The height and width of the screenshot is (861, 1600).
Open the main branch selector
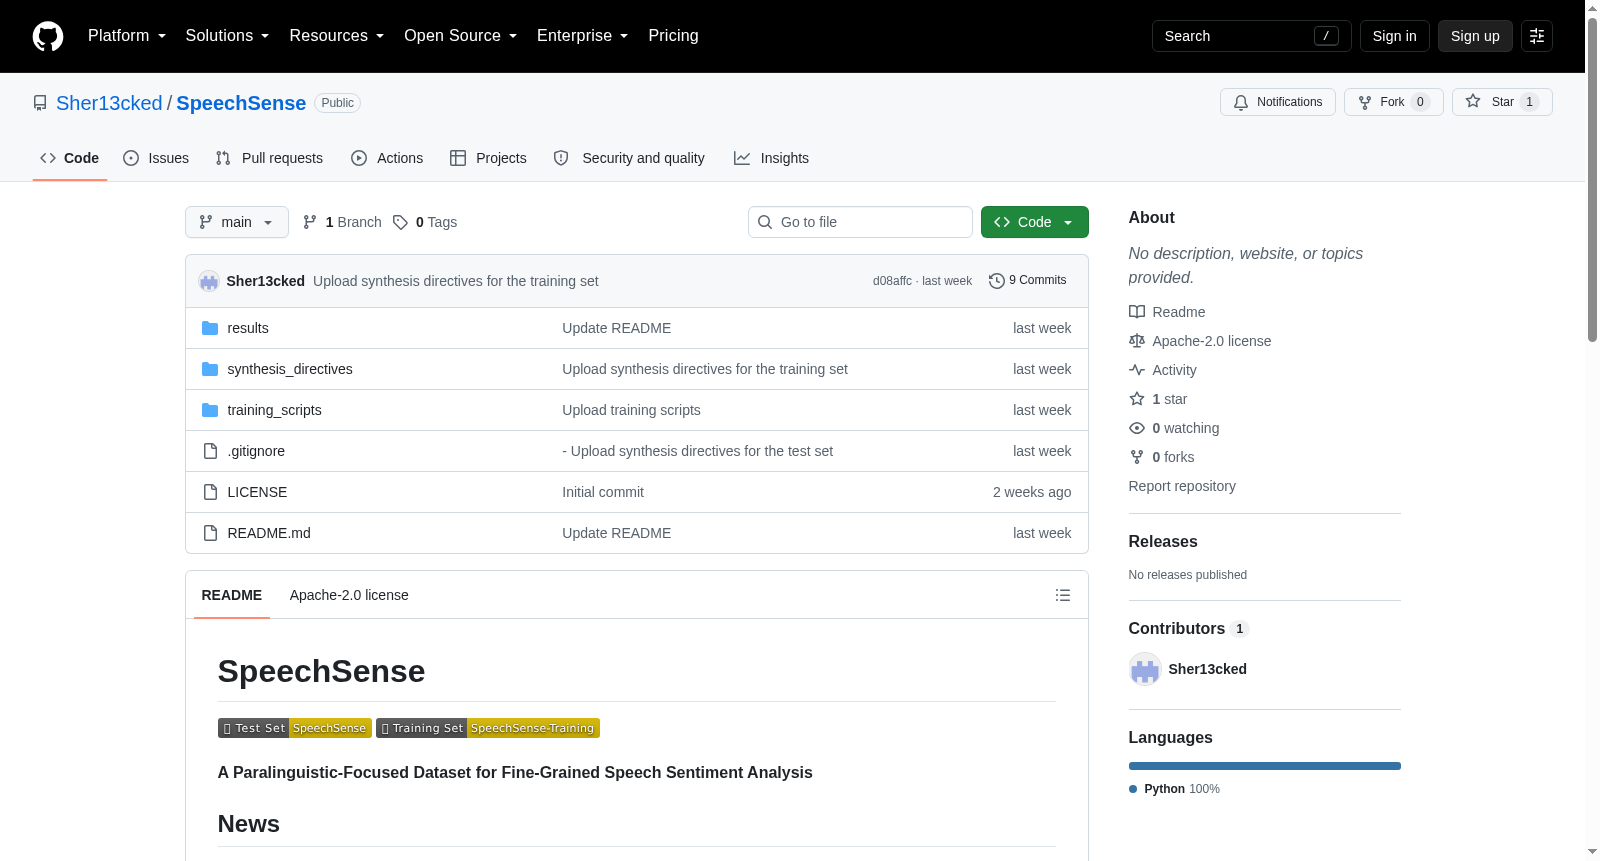coord(237,222)
